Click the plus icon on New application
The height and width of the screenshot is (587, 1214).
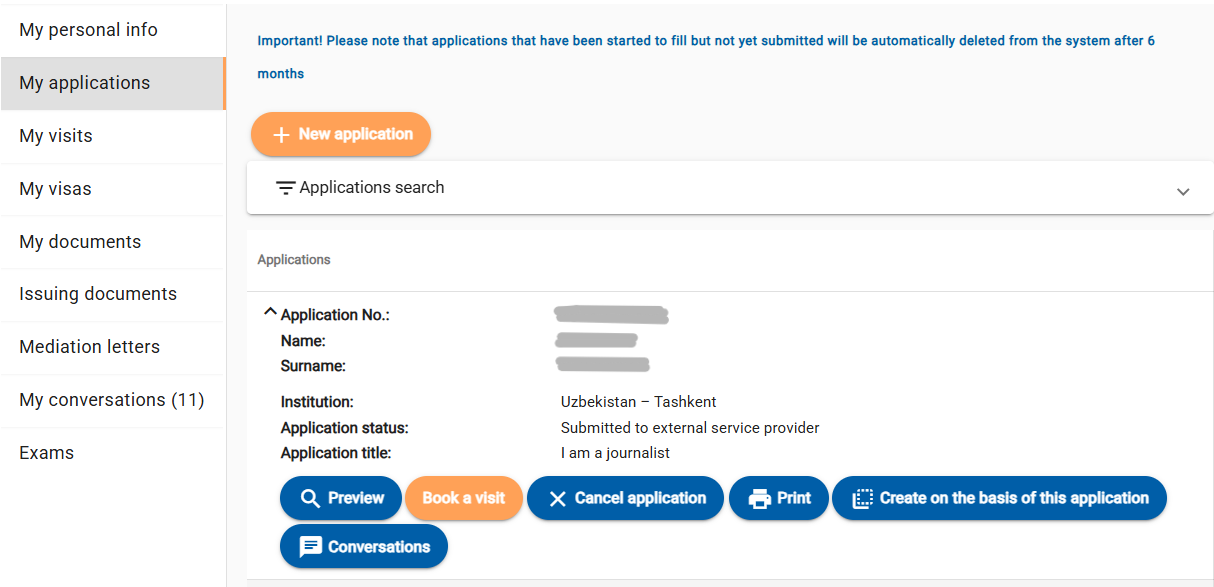pyautogui.click(x=281, y=135)
